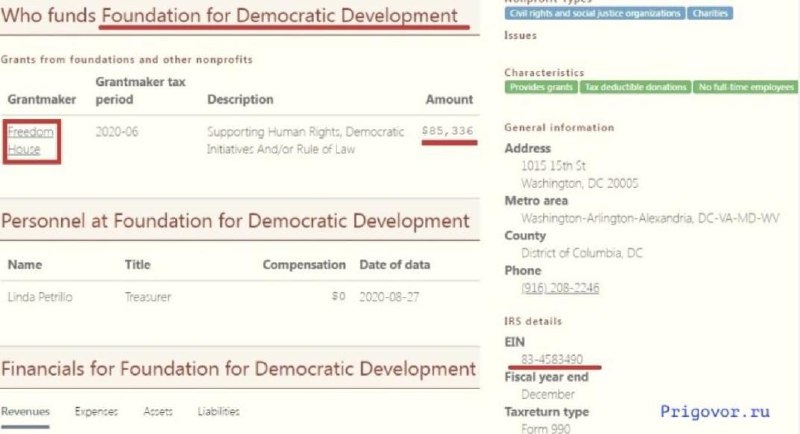
Task: Select the $0 compensation value
Action: pos(339,296)
